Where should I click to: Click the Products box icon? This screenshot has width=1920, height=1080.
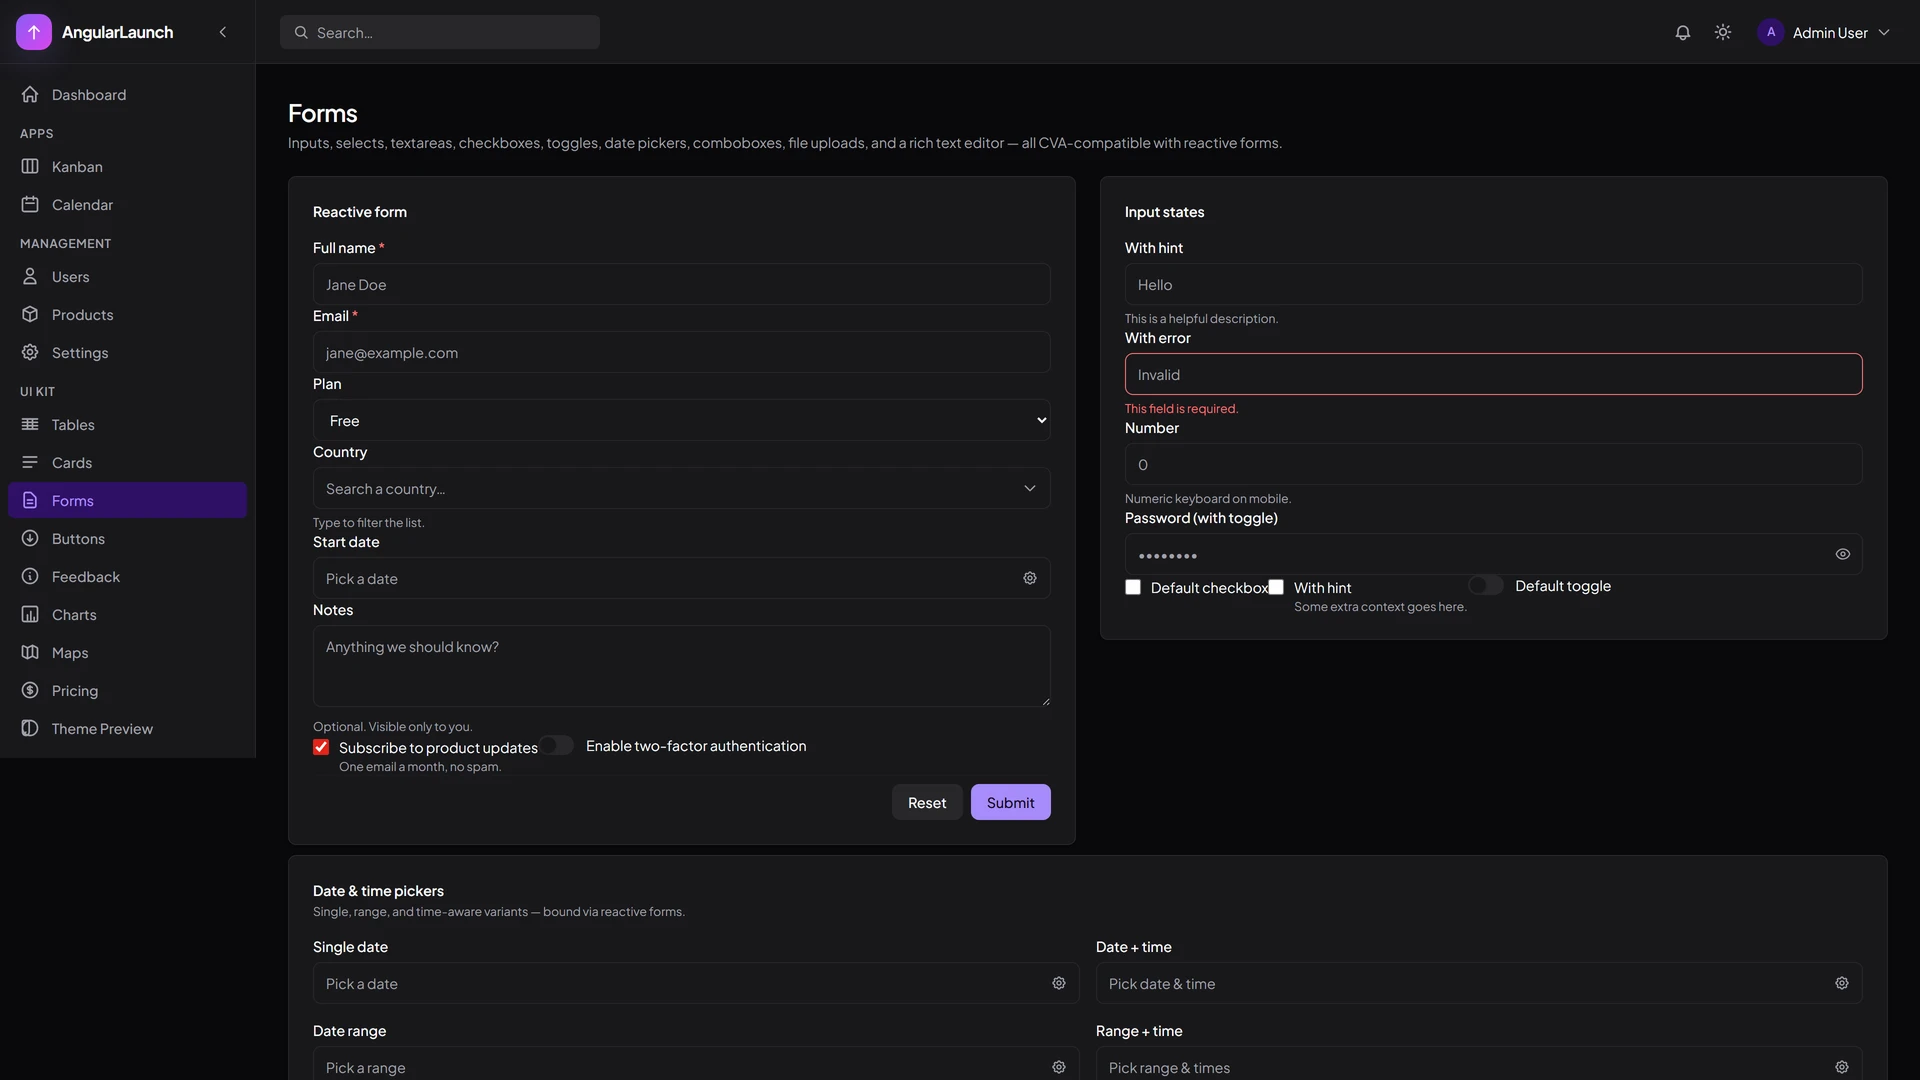(x=30, y=314)
